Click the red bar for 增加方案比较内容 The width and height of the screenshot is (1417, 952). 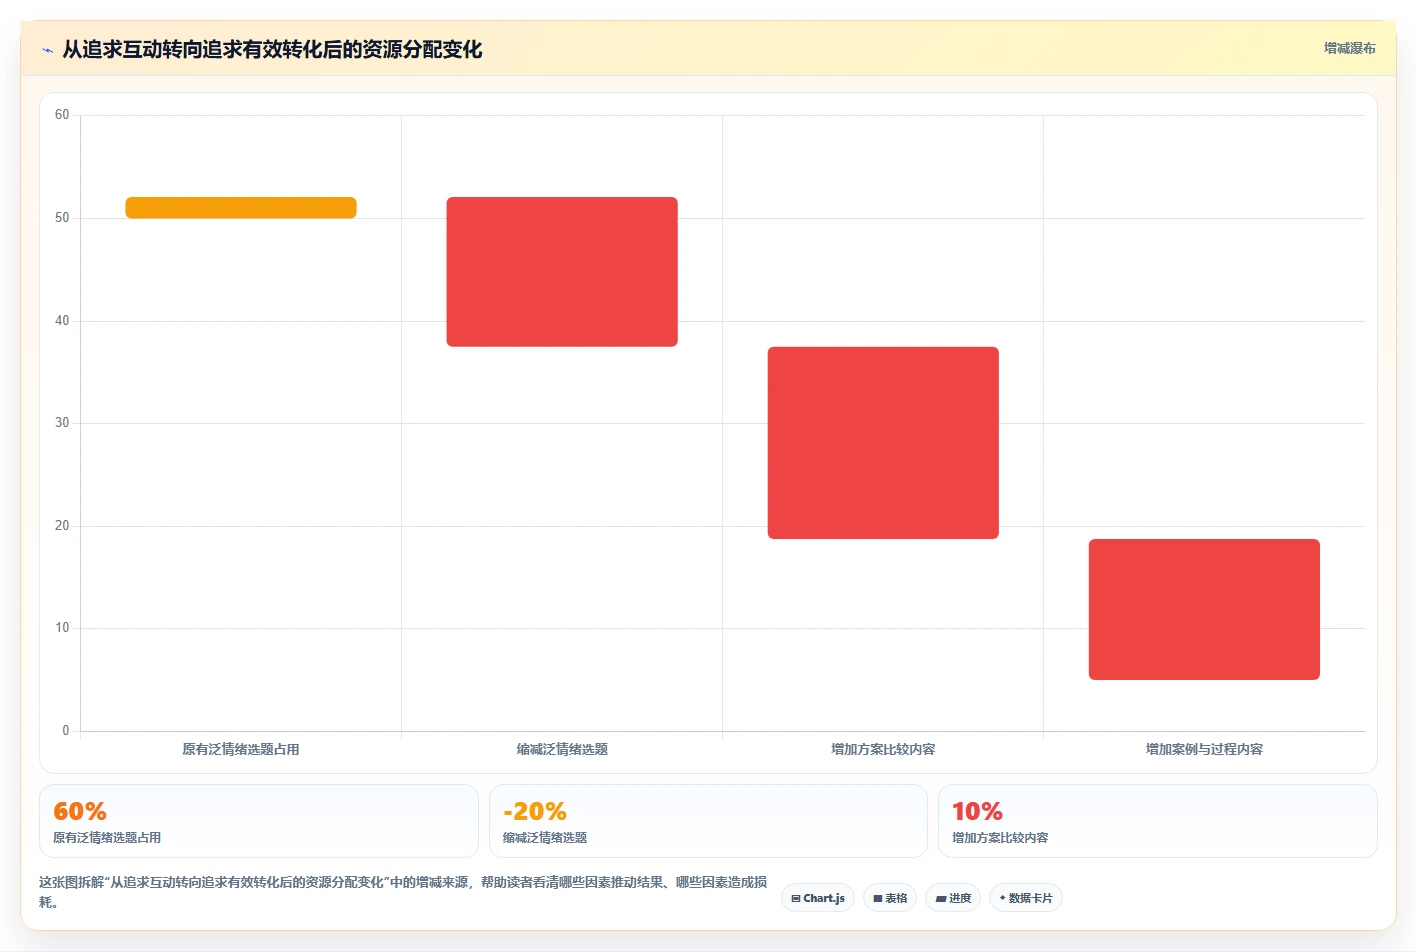[x=883, y=443]
